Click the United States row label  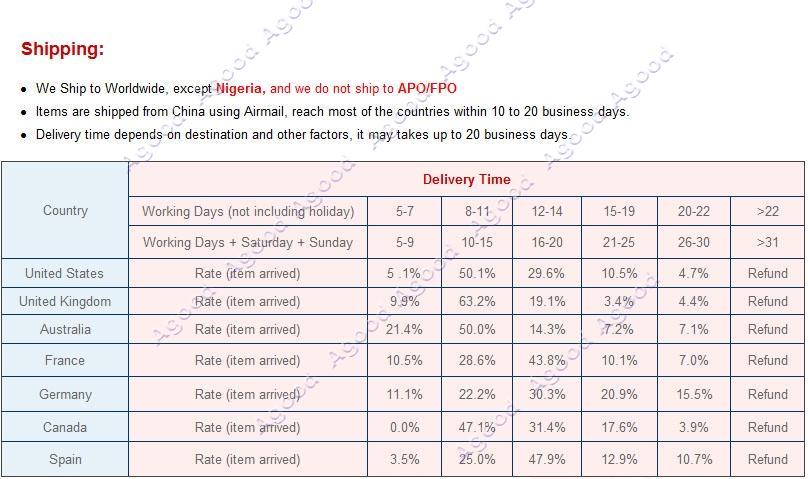65,273
